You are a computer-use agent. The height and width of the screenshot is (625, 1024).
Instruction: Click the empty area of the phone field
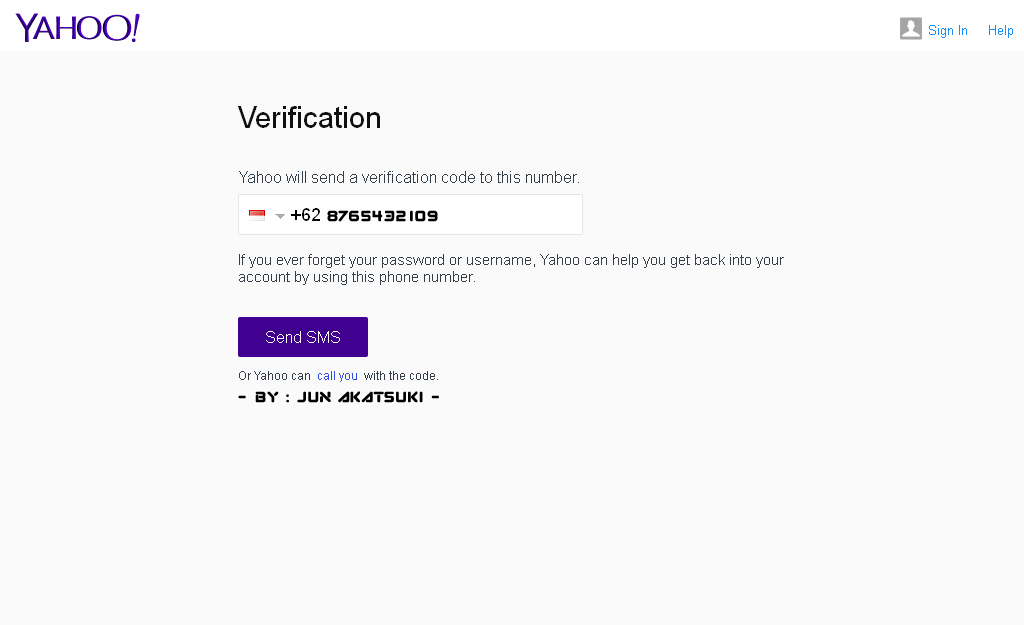click(x=509, y=215)
